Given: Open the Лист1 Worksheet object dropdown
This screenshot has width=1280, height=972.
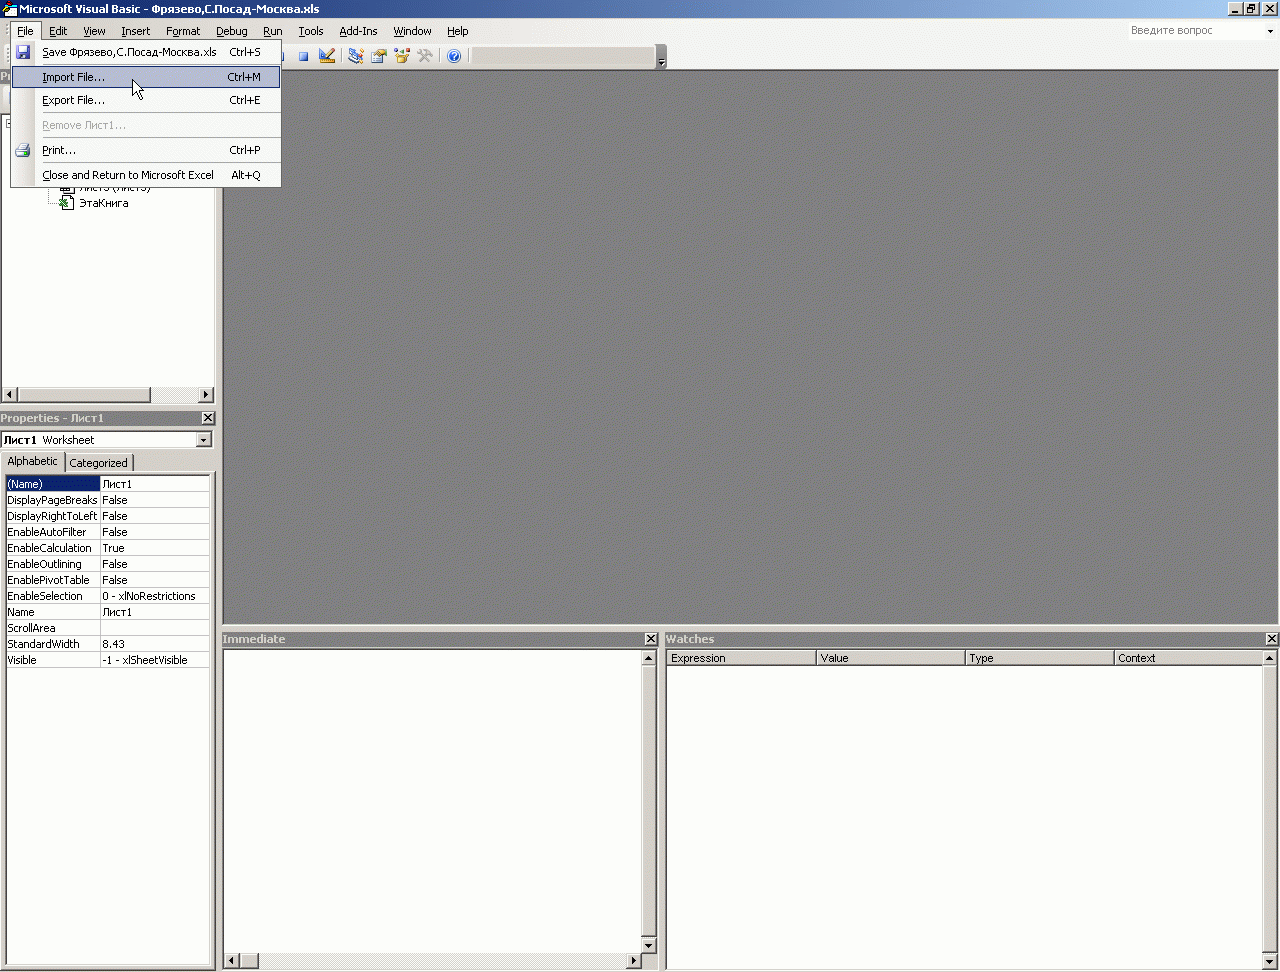Looking at the screenshot, I should coord(204,440).
